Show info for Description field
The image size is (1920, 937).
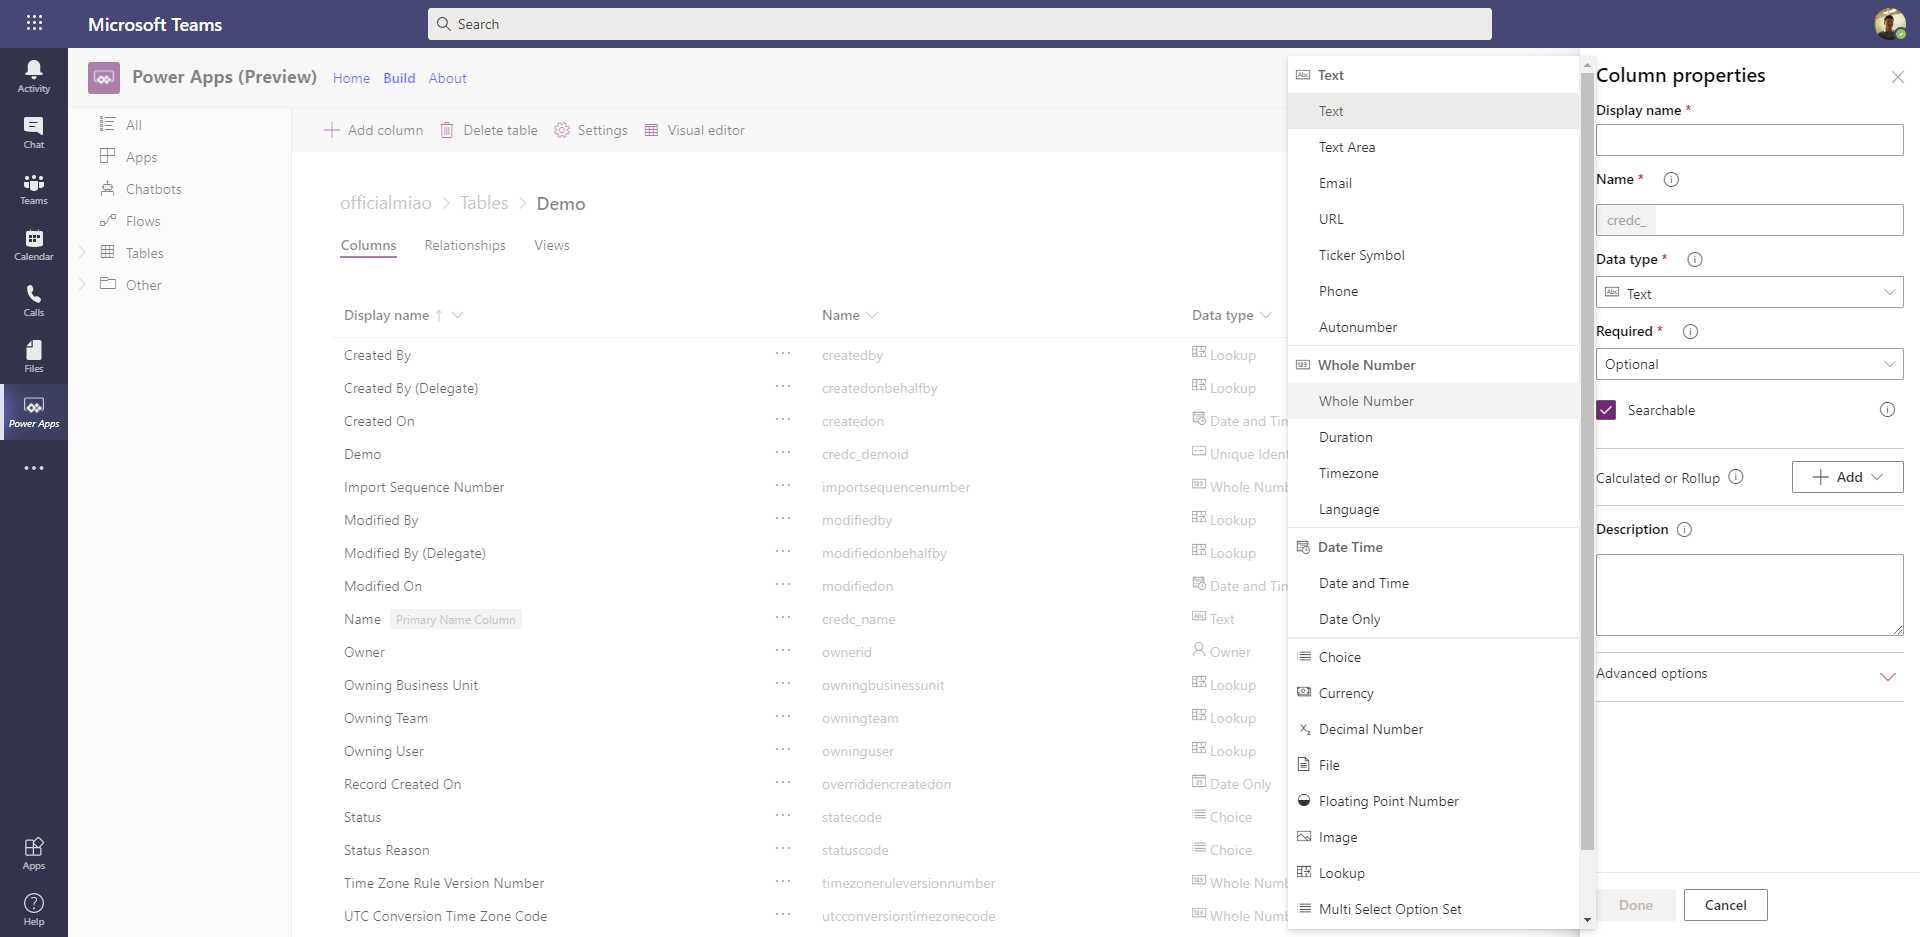[1684, 530]
